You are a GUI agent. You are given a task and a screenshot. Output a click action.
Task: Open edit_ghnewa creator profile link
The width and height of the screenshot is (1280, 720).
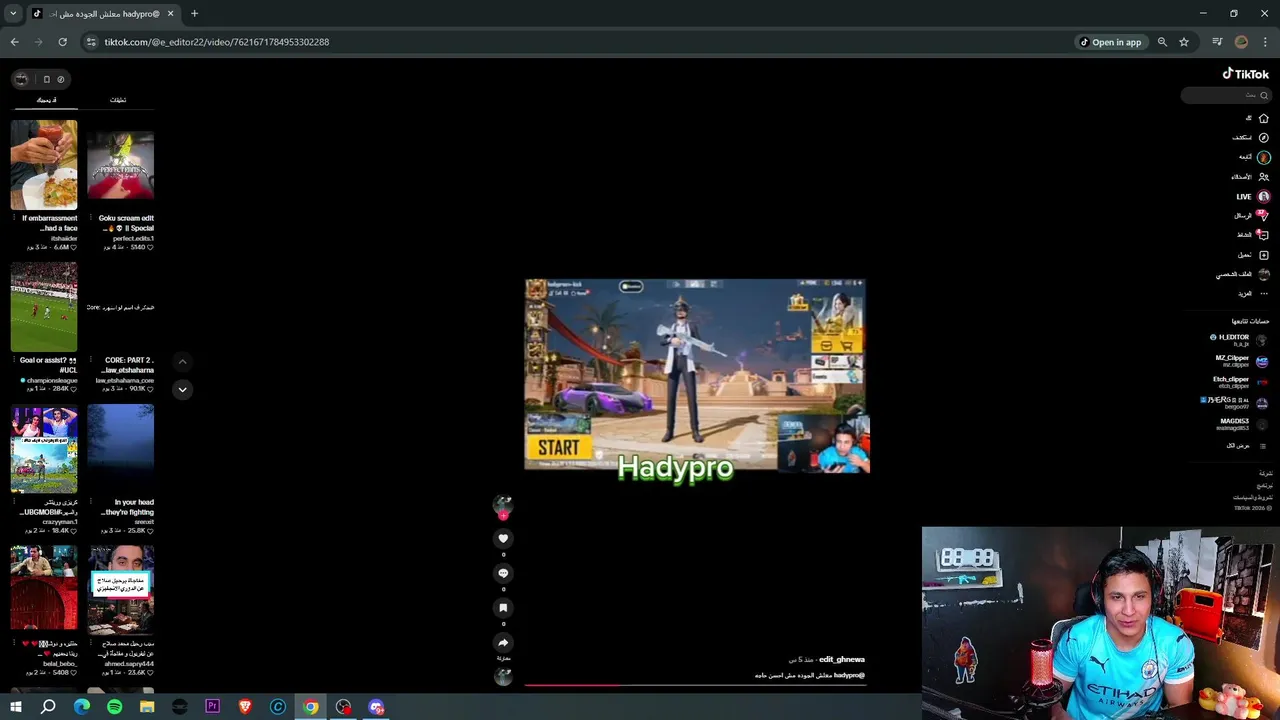click(x=842, y=660)
